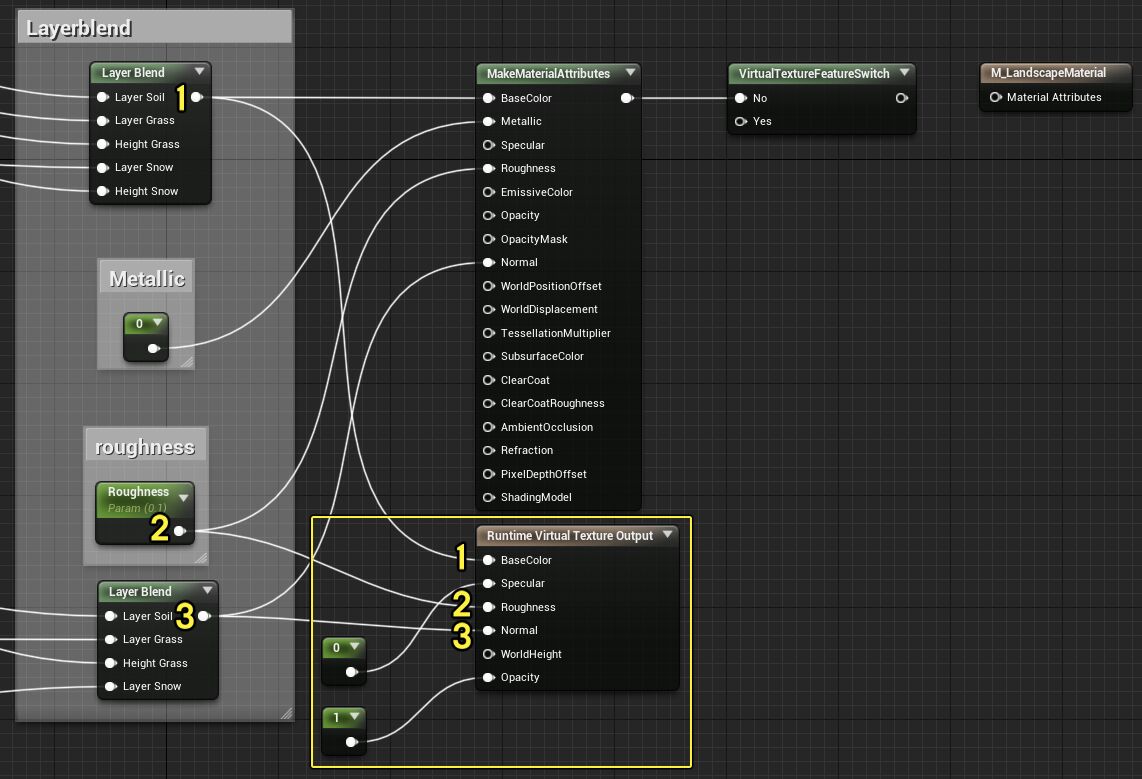Click the Roughness parameter node's output pin
This screenshot has width=1142, height=779.
[x=180, y=531]
